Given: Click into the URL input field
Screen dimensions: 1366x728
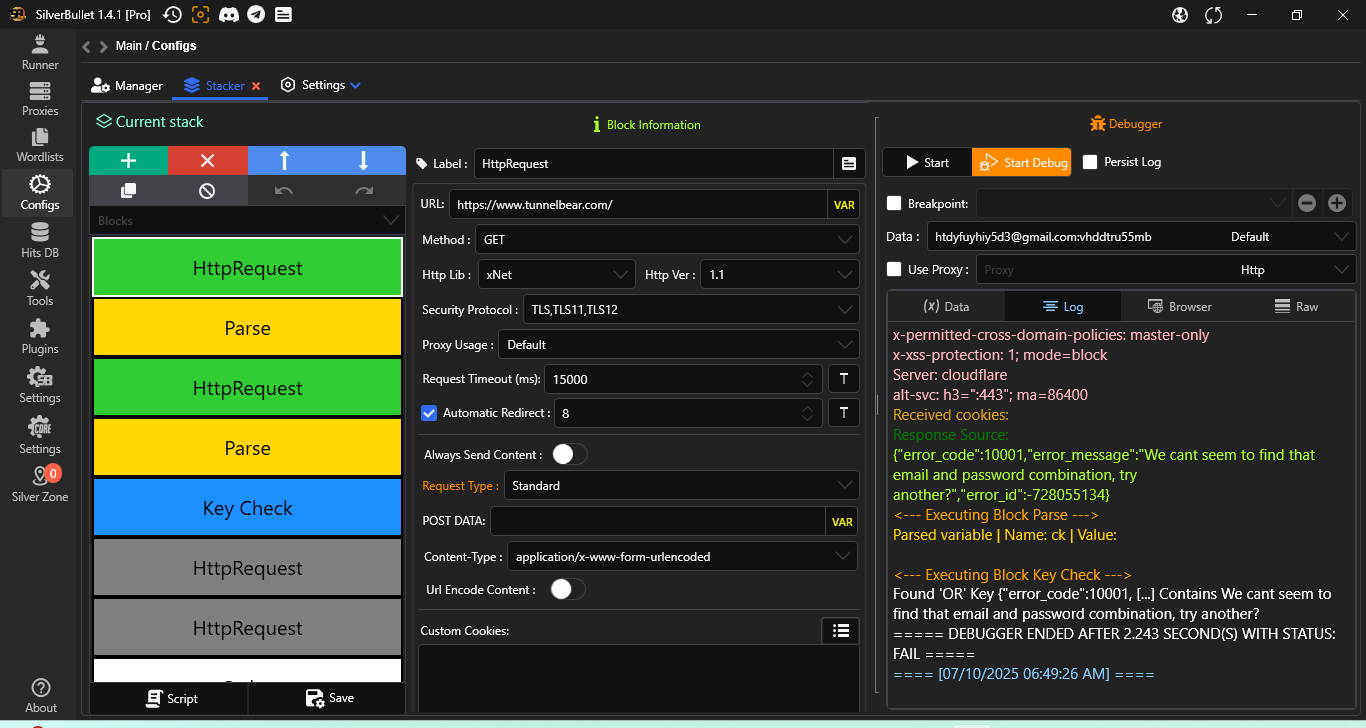Looking at the screenshot, I should click(638, 205).
